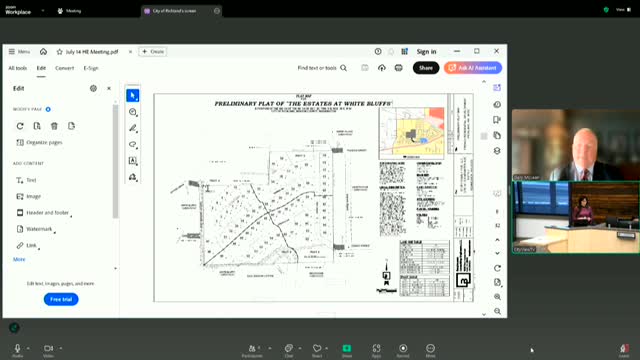Open the All tools tab

[18, 68]
